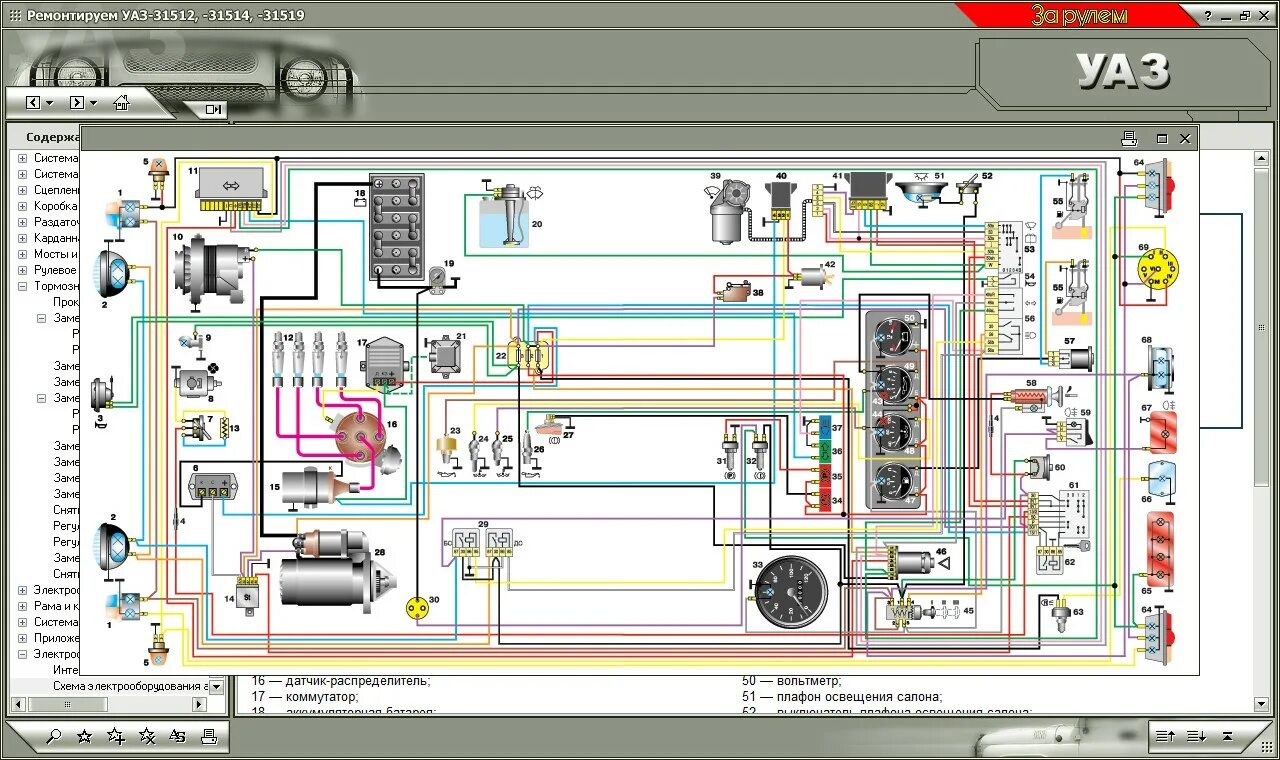Click the За рулем logo banner
Screen dimensions: 1280x760
tap(1079, 15)
